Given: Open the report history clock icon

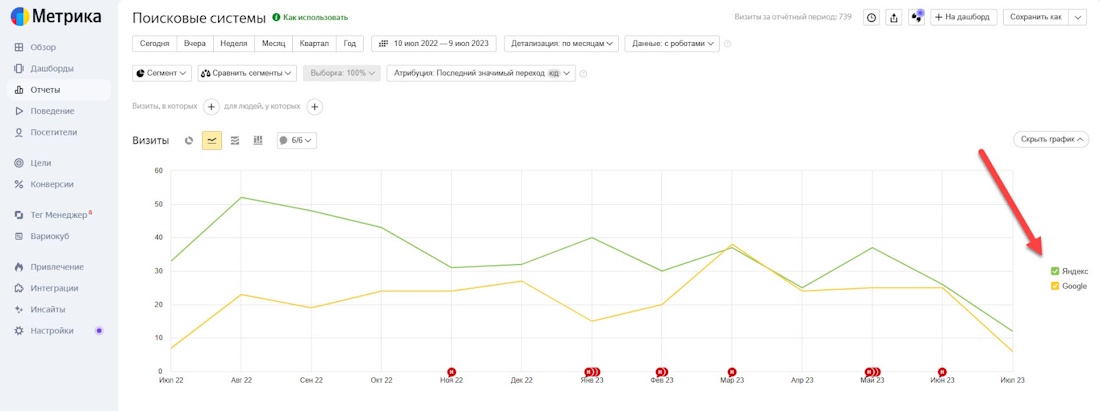Looking at the screenshot, I should [871, 17].
